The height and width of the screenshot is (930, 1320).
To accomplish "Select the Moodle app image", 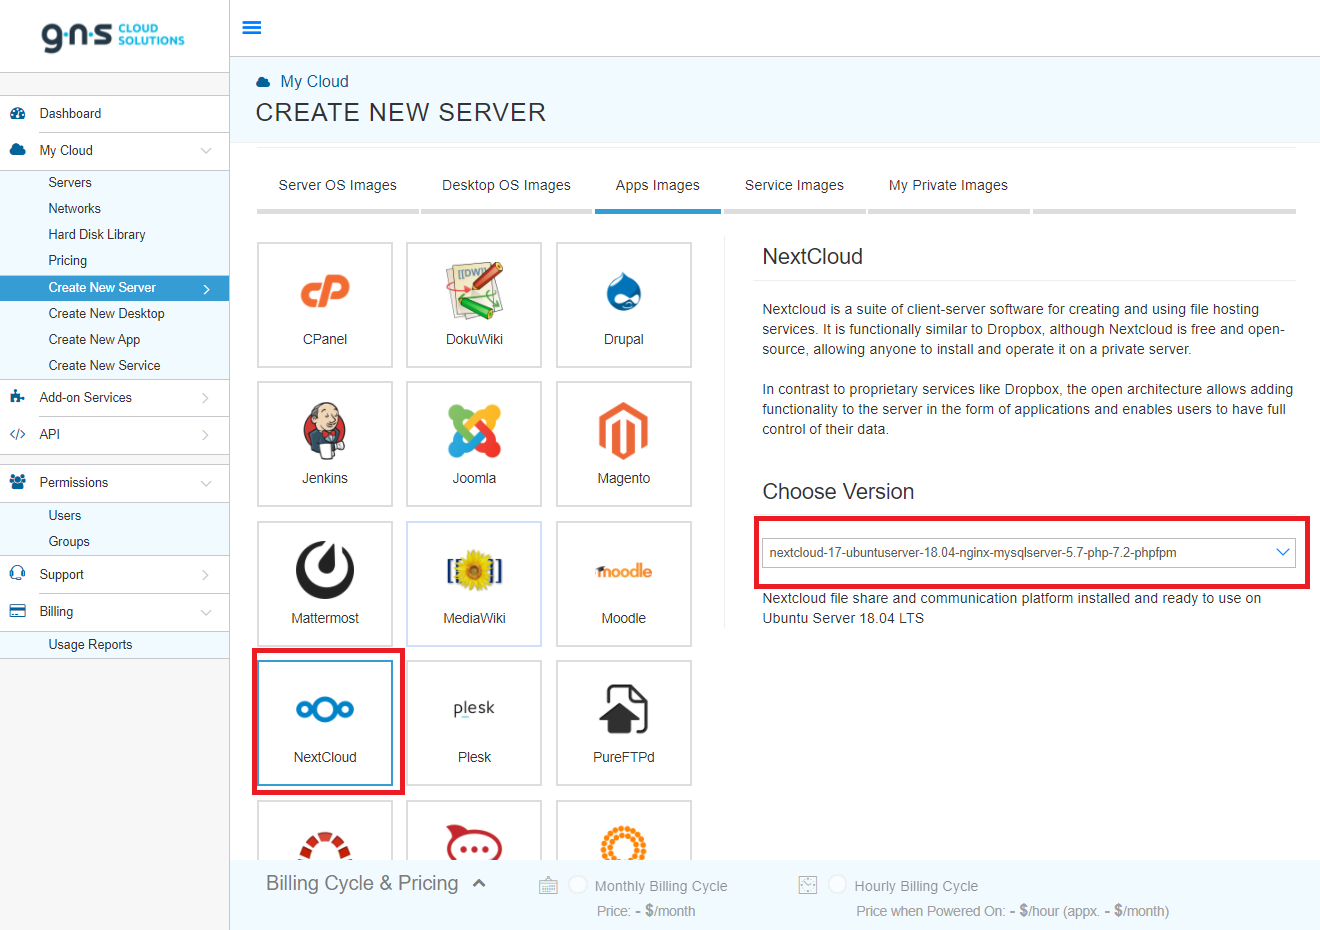I will click(624, 584).
